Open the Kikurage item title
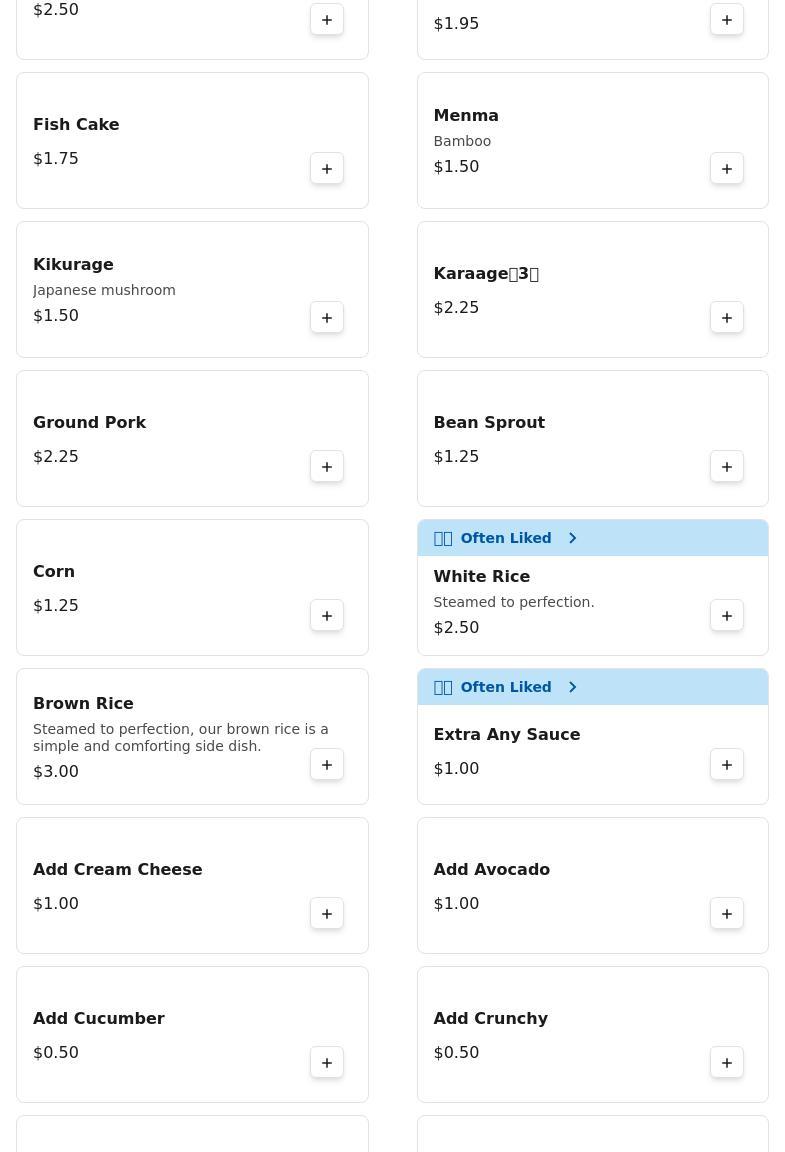 pos(73,264)
